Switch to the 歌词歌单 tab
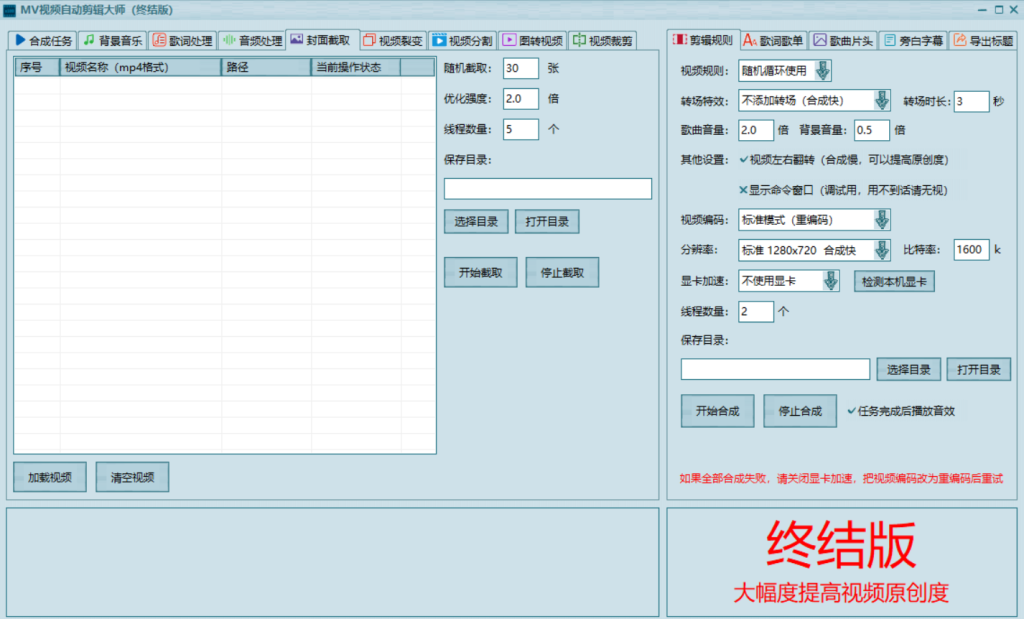Image resolution: width=1024 pixels, height=619 pixels. coord(774,41)
